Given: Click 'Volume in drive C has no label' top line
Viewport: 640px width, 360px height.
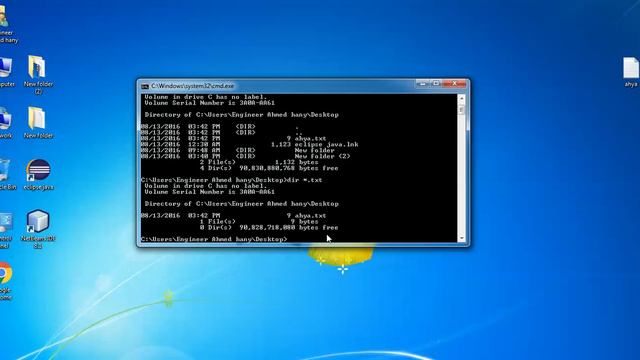Looking at the screenshot, I should pyautogui.click(x=205, y=97).
